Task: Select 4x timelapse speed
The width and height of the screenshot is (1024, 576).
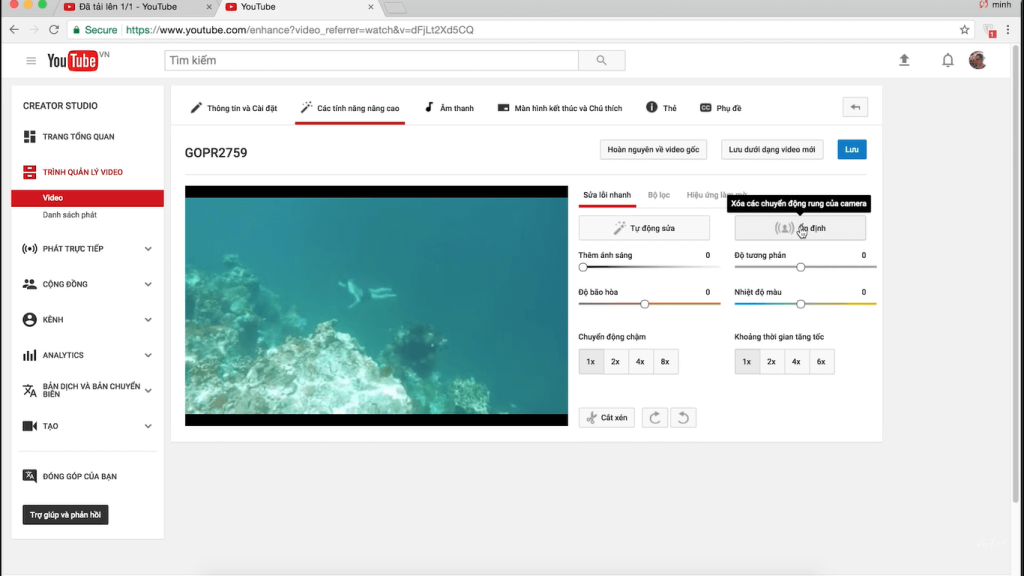Action: click(796, 362)
